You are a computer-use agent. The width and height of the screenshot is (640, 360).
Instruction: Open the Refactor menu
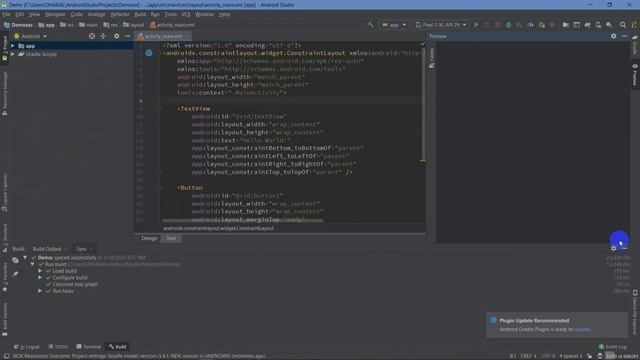tap(120, 14)
